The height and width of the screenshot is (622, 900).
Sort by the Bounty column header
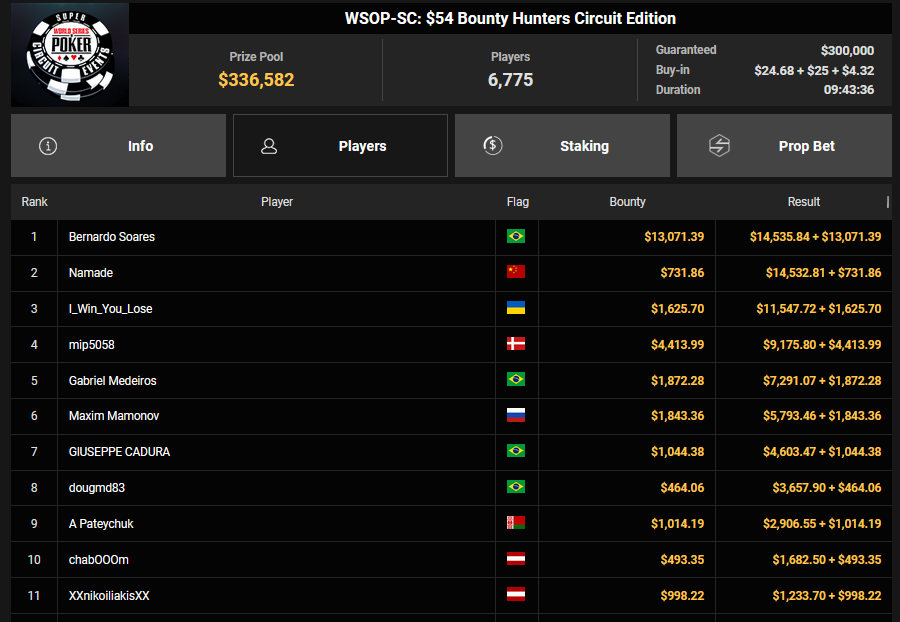pos(627,202)
